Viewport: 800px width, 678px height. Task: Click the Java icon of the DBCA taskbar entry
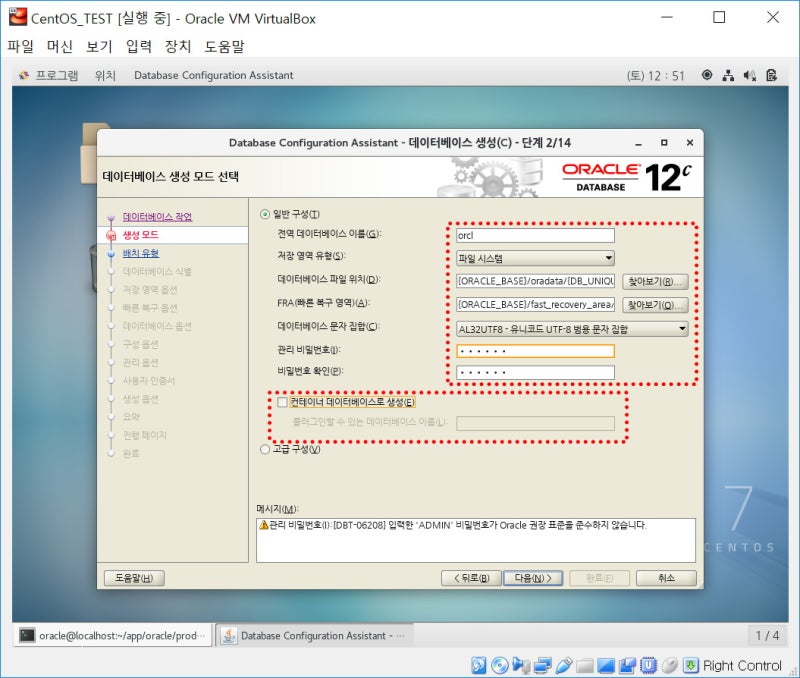229,635
